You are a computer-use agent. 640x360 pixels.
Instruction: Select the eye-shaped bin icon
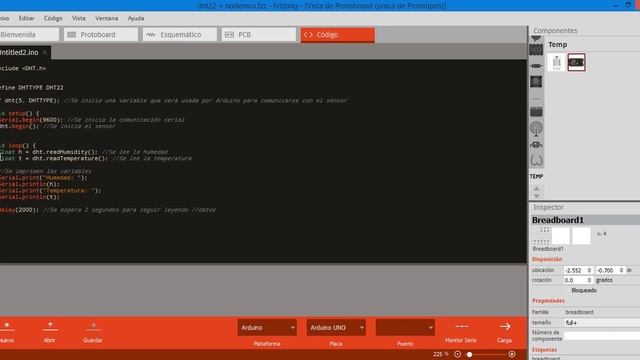pos(536,145)
